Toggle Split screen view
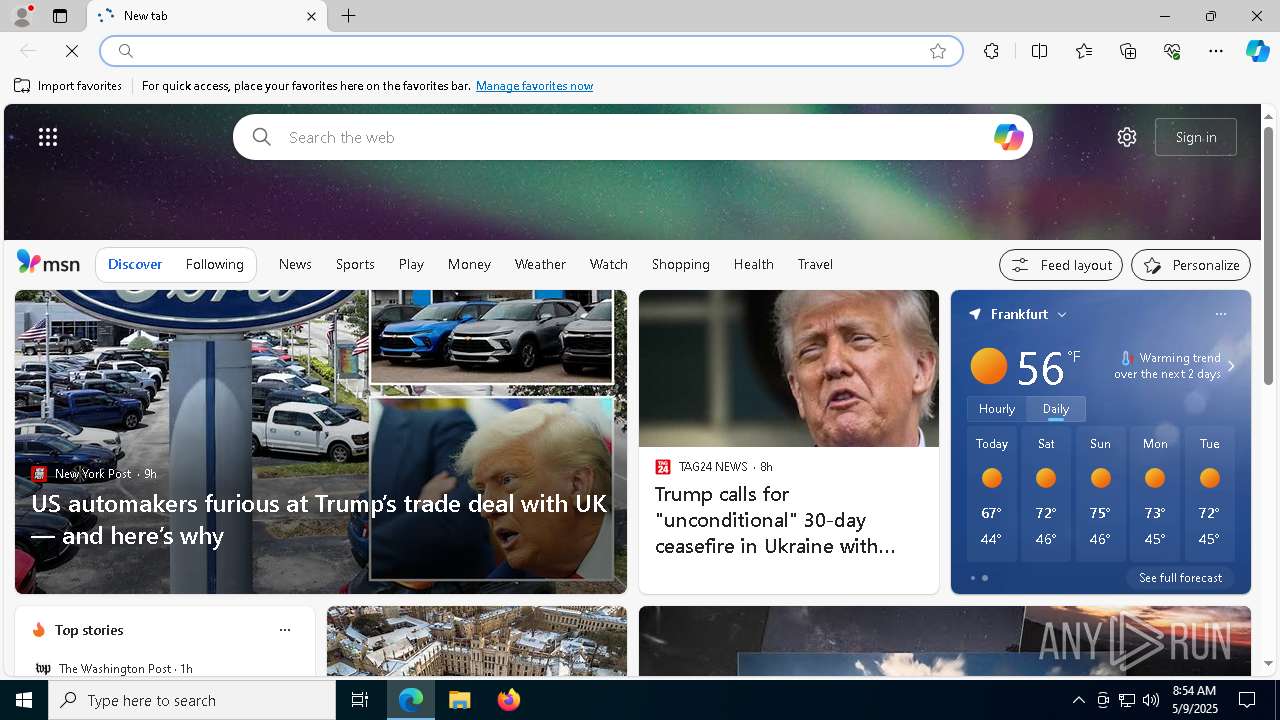 [x=1039, y=51]
